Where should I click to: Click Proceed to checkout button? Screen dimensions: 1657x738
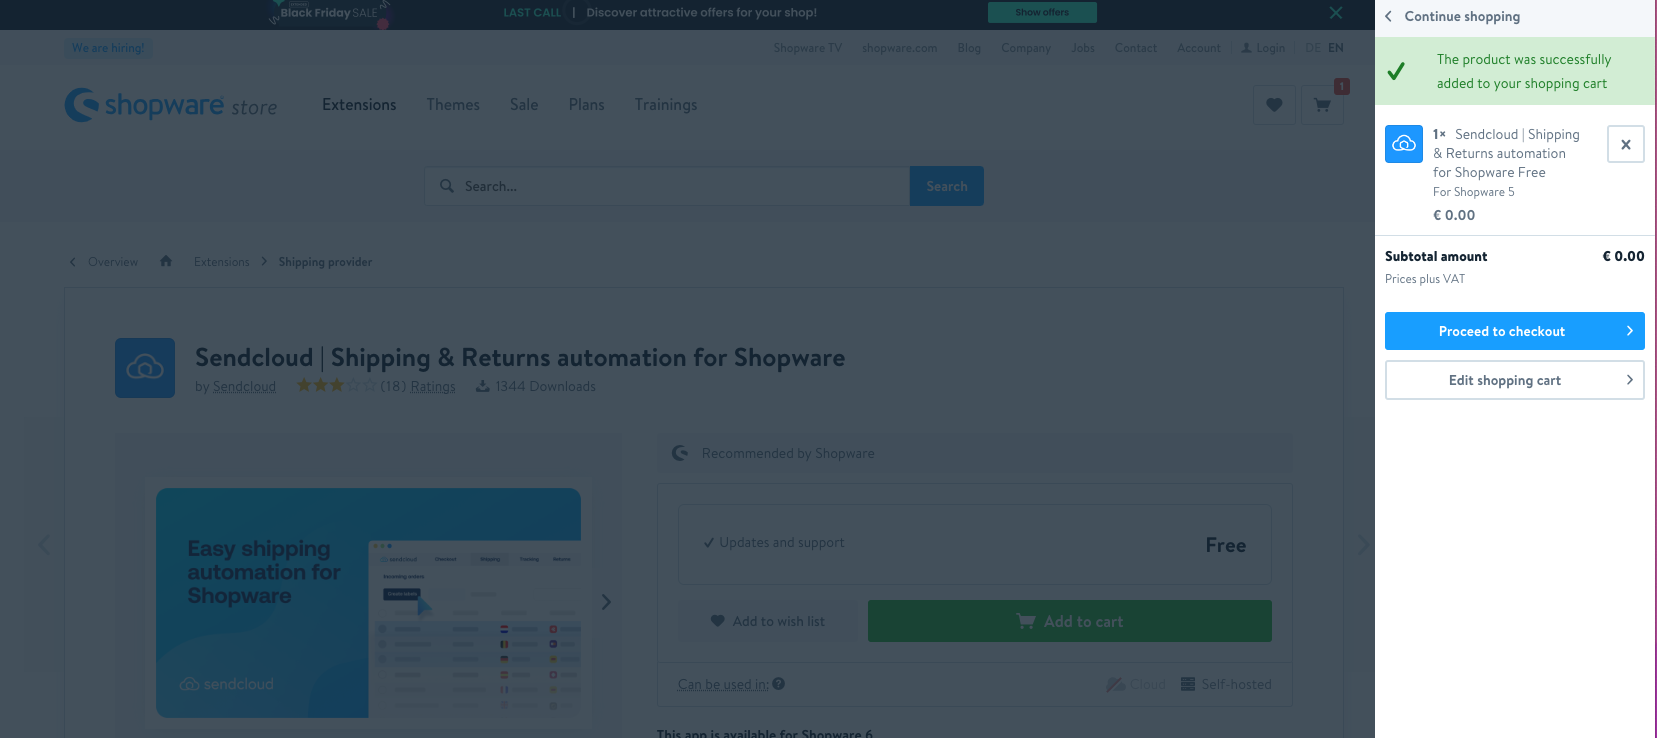[1514, 331]
